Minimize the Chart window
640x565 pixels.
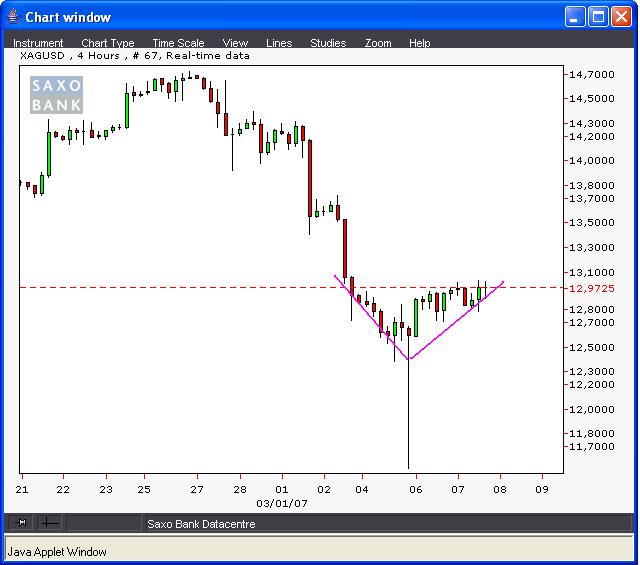coord(575,17)
